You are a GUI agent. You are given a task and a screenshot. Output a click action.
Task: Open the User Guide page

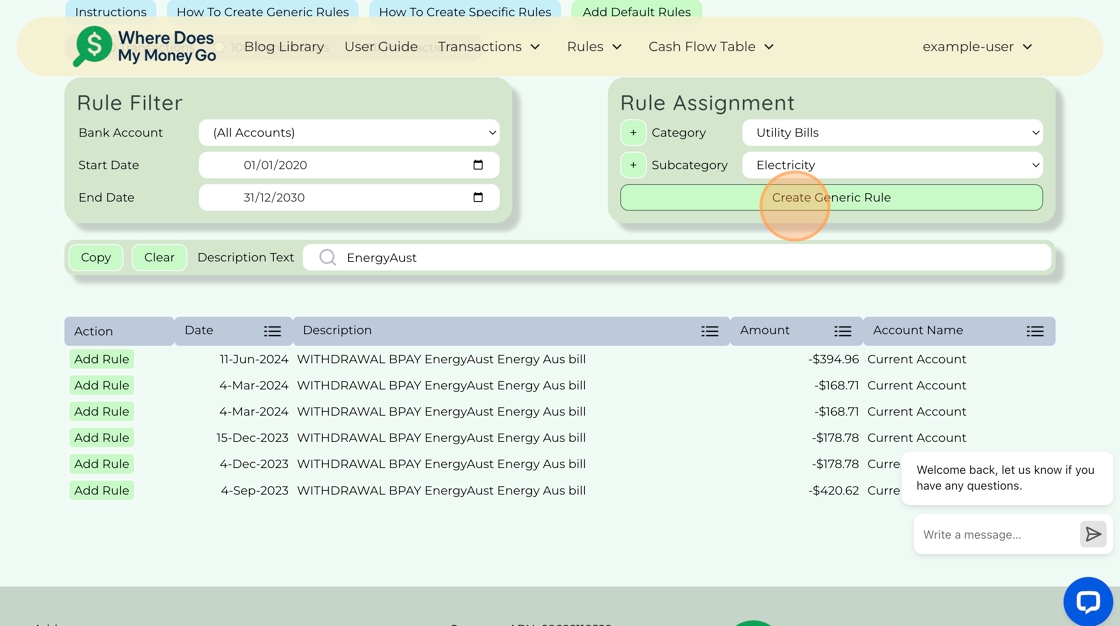(381, 46)
